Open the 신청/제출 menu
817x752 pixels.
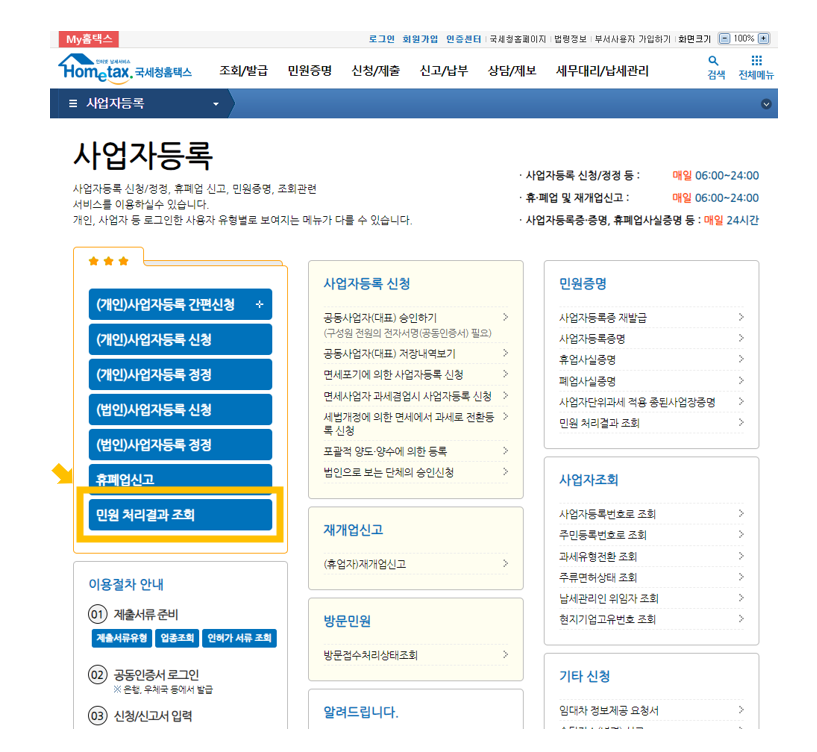[376, 71]
